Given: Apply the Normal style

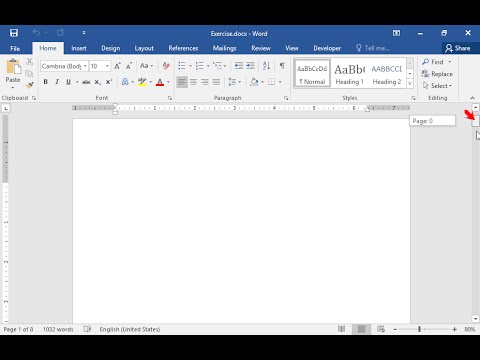Looking at the screenshot, I should click(312, 74).
